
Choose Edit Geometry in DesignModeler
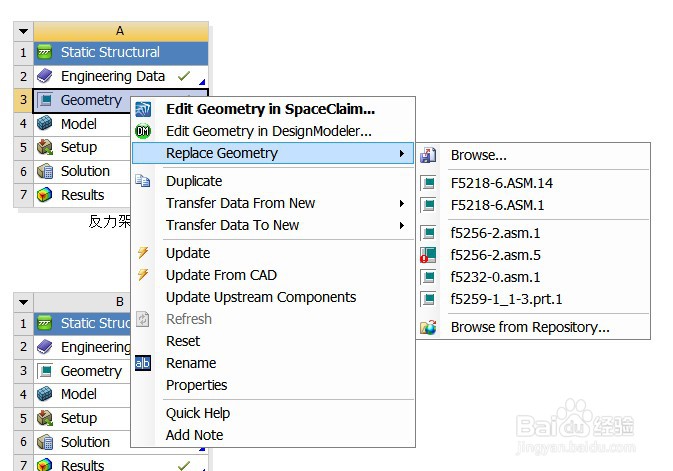(x=273, y=131)
